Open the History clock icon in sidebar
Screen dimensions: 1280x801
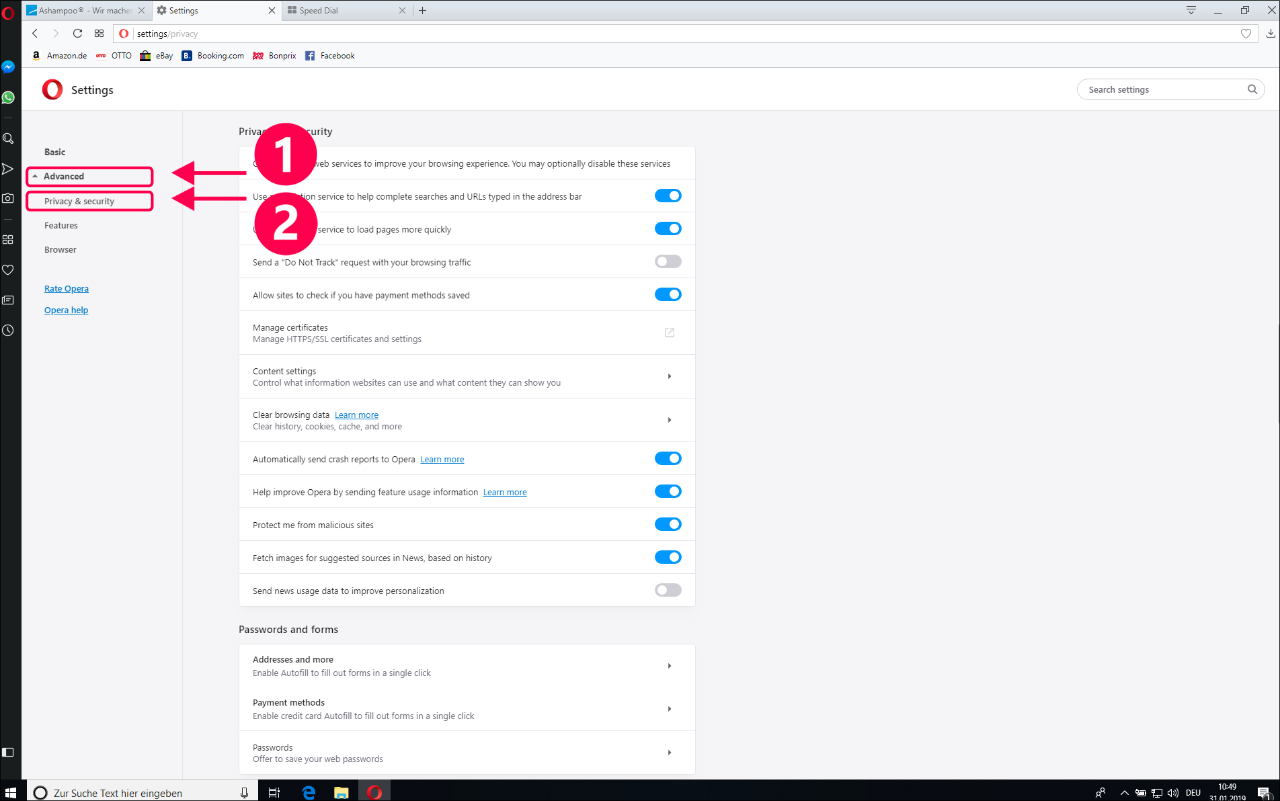(8, 330)
